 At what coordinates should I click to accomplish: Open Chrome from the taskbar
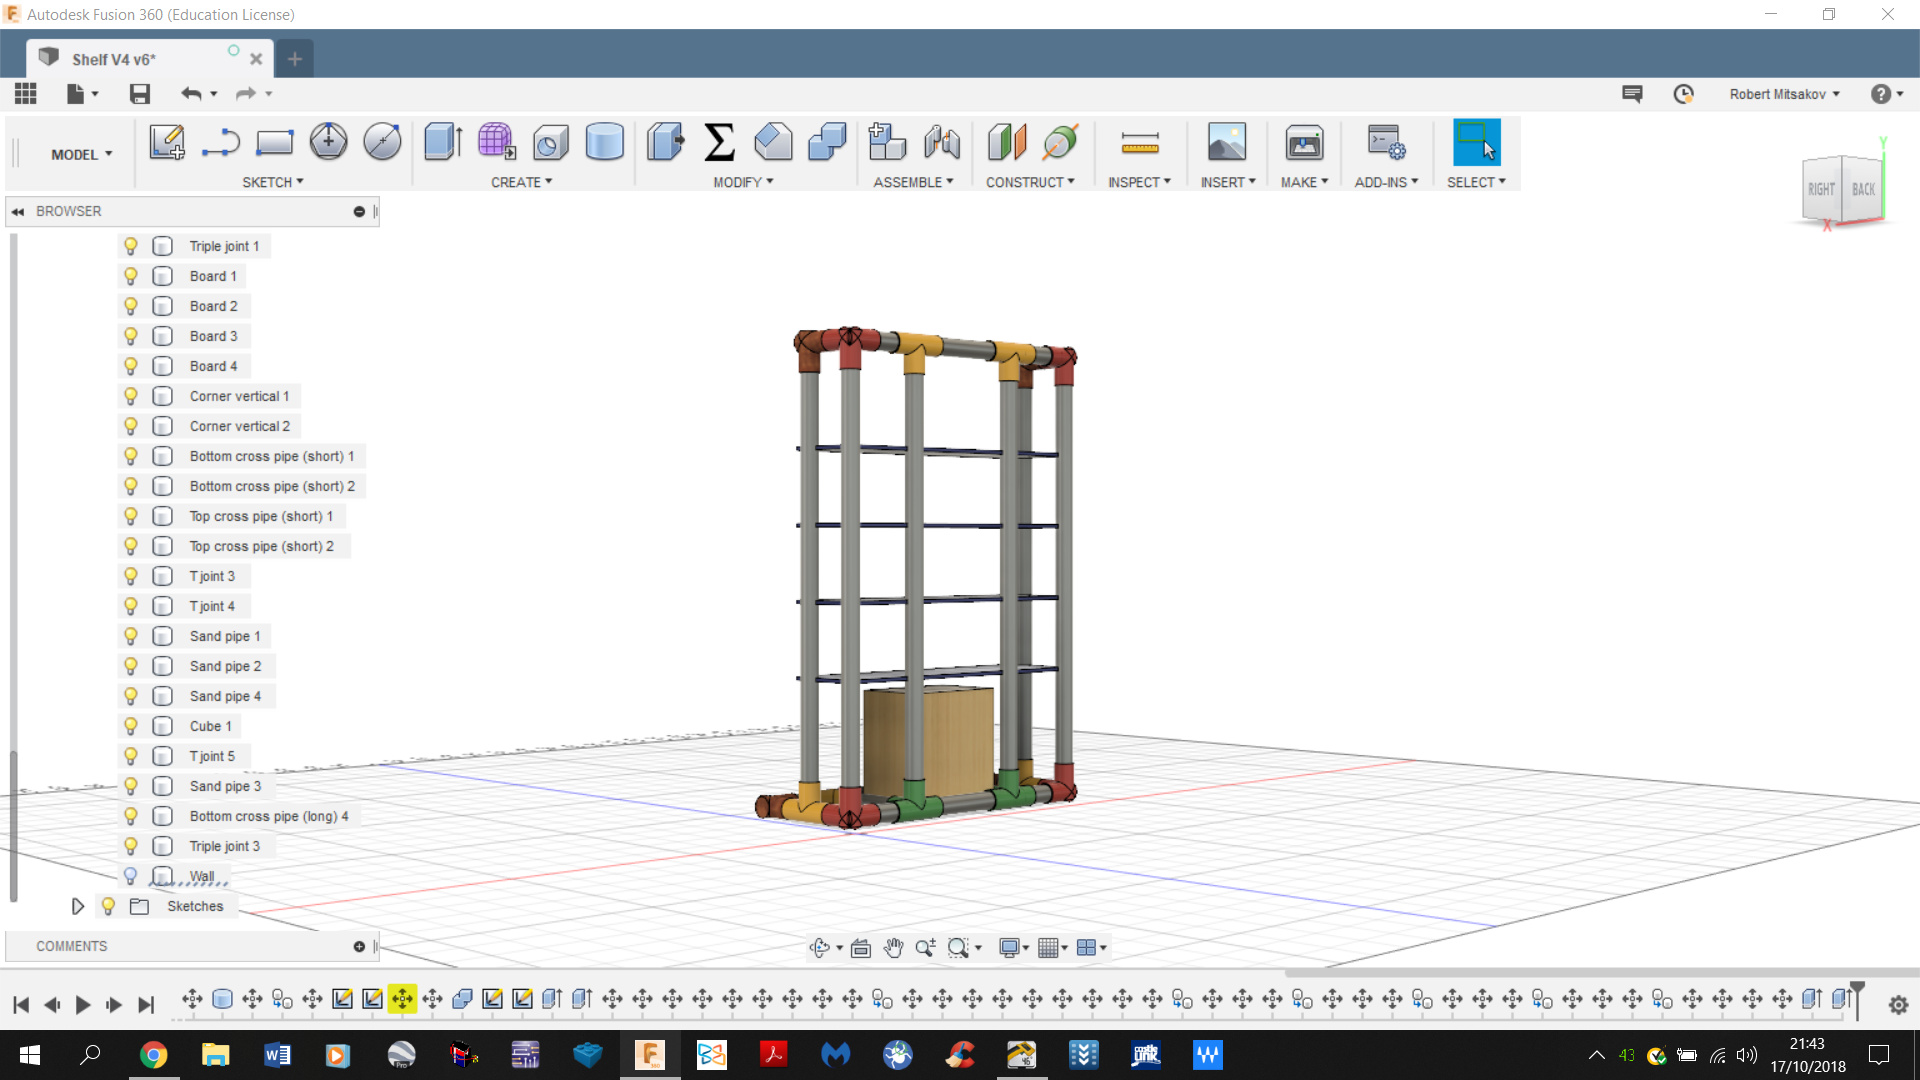pos(153,1055)
